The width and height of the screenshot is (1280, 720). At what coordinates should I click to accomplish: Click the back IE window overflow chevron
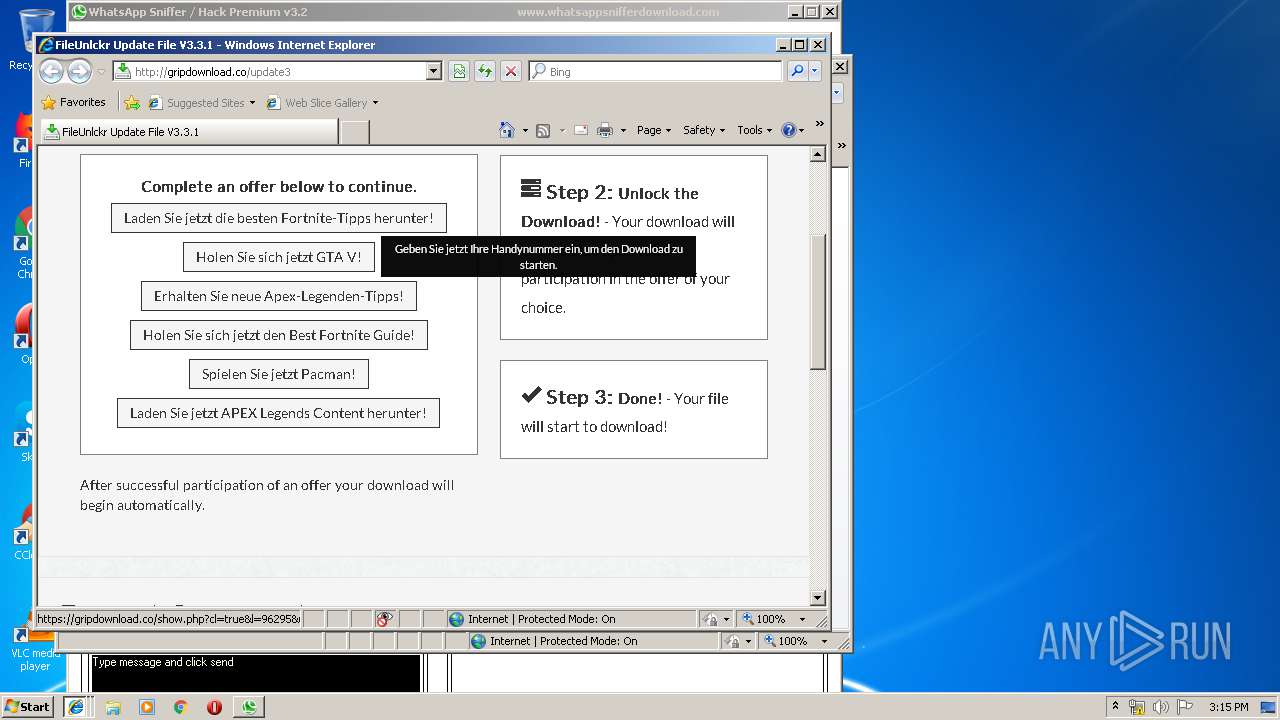point(842,146)
